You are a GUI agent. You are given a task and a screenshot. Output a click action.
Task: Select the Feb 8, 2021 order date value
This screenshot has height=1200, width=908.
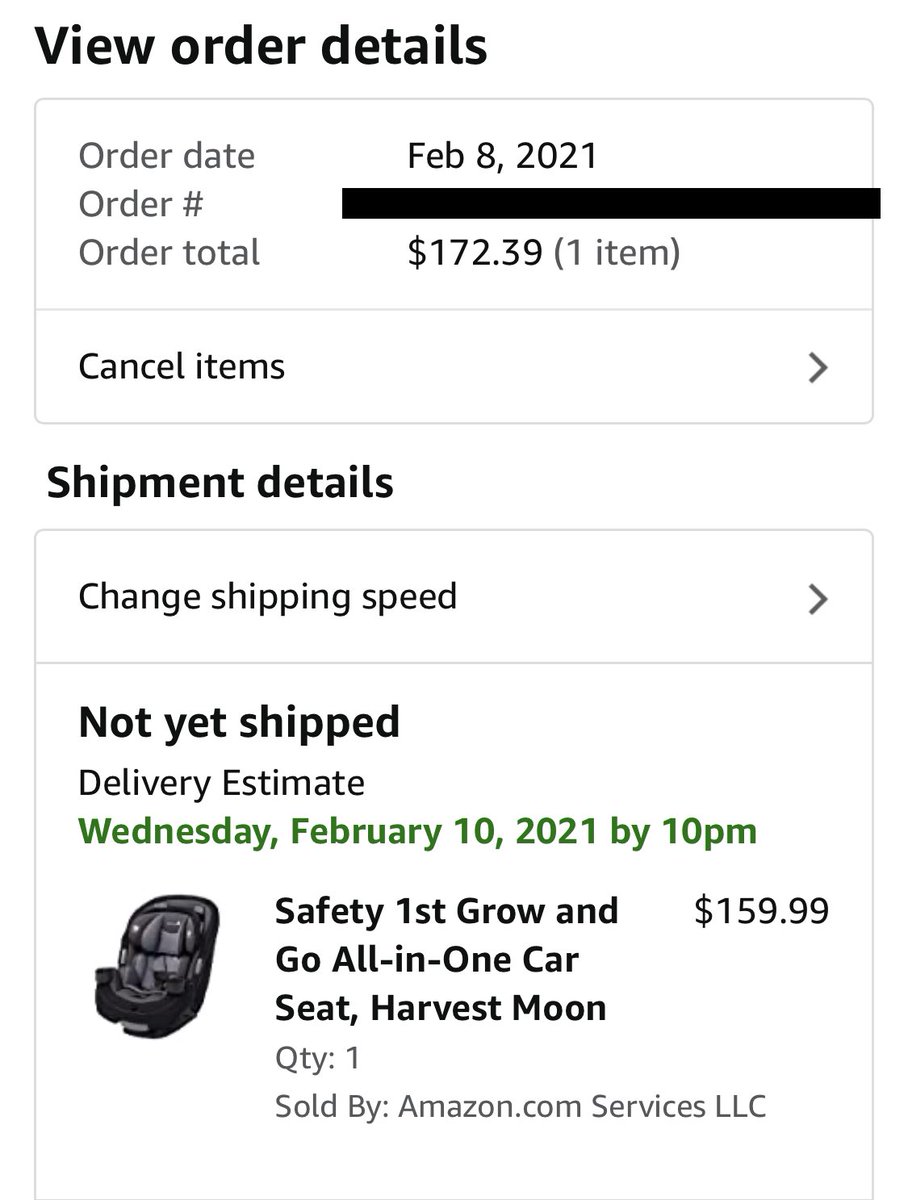(x=502, y=156)
